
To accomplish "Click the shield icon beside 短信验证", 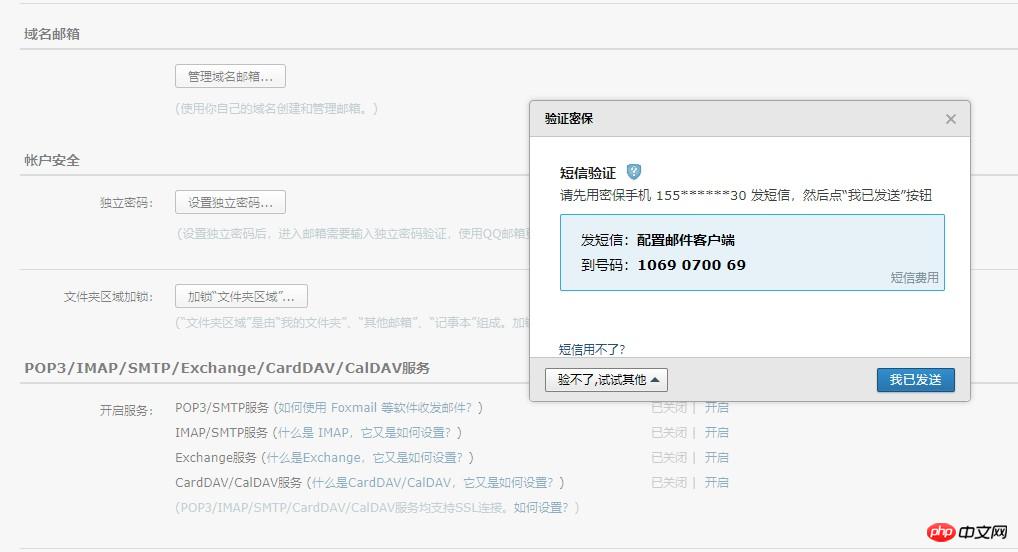I will 633,172.
